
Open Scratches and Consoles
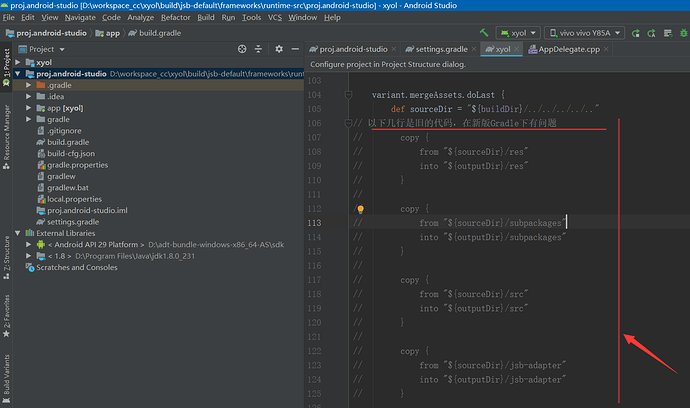point(76,268)
